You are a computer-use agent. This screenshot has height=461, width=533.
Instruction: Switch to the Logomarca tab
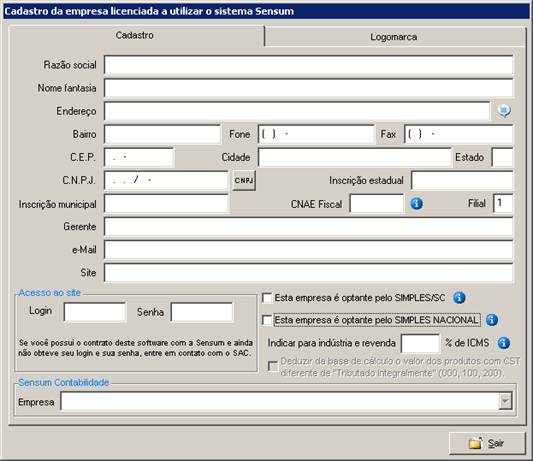(394, 37)
